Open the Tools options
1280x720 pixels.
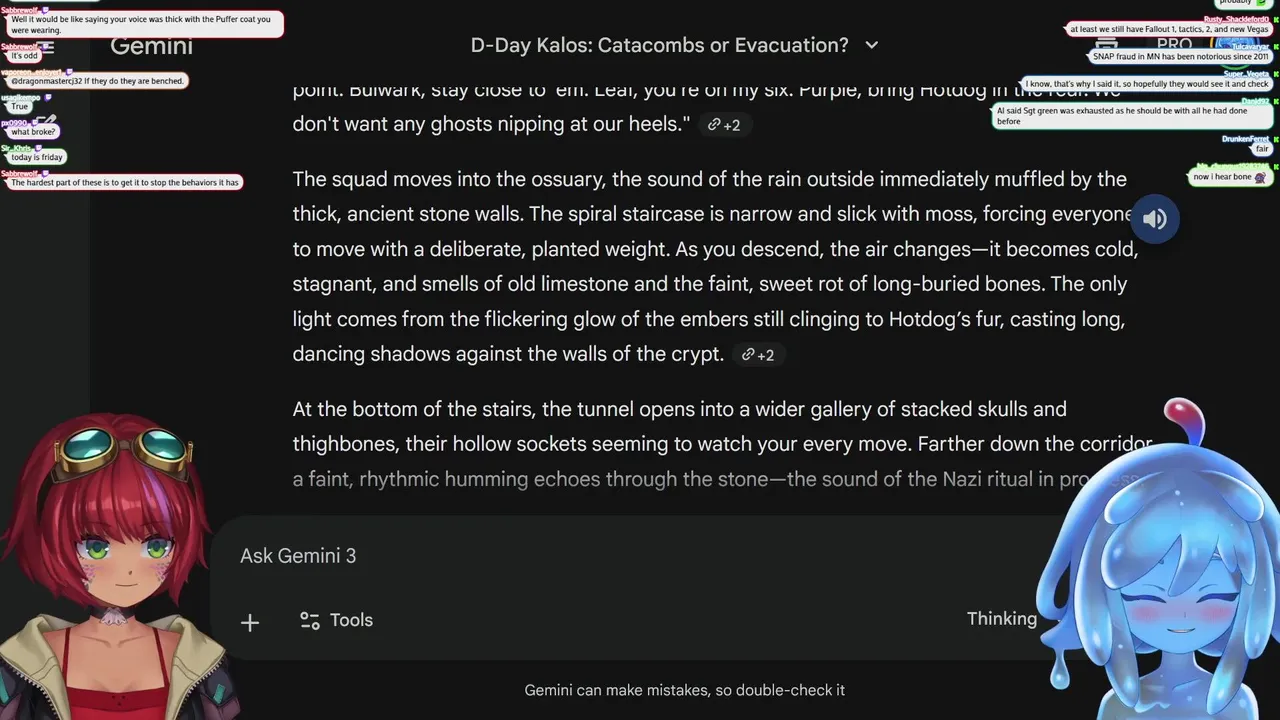pyautogui.click(x=337, y=621)
